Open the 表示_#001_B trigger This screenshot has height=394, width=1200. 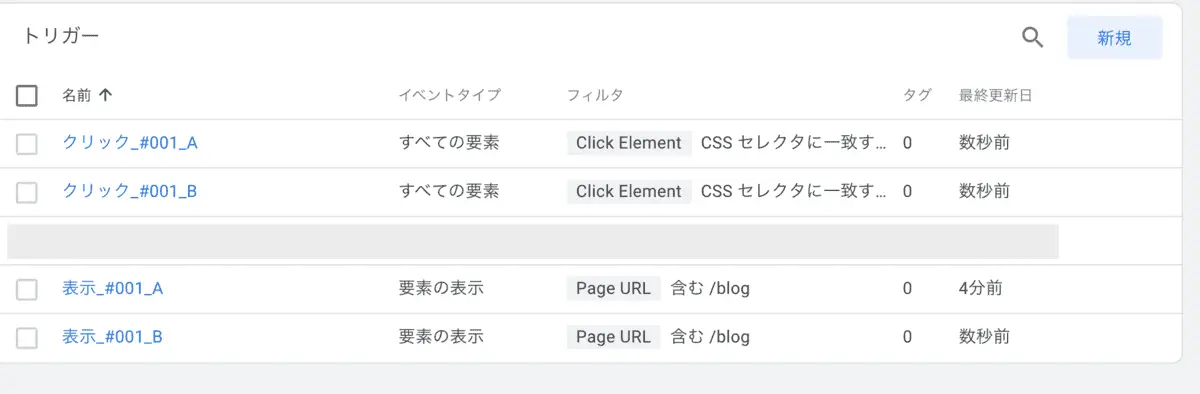[112, 337]
